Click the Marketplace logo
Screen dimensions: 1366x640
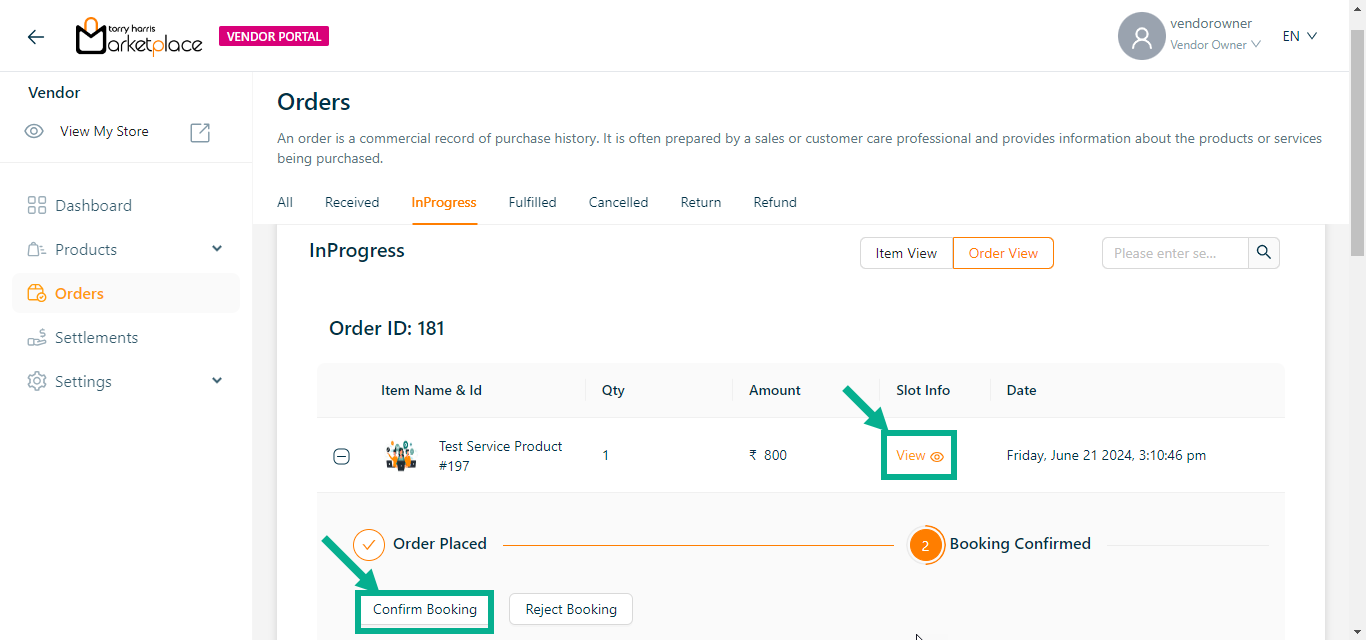click(139, 37)
